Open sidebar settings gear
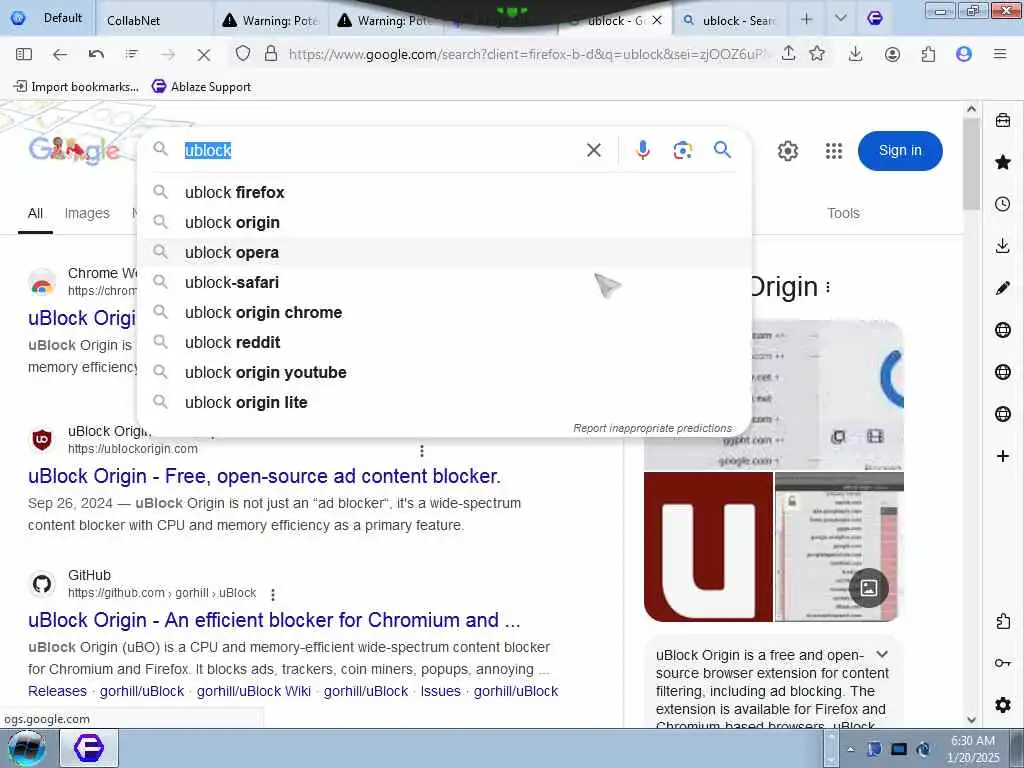The width and height of the screenshot is (1024, 768). coord(1003,705)
